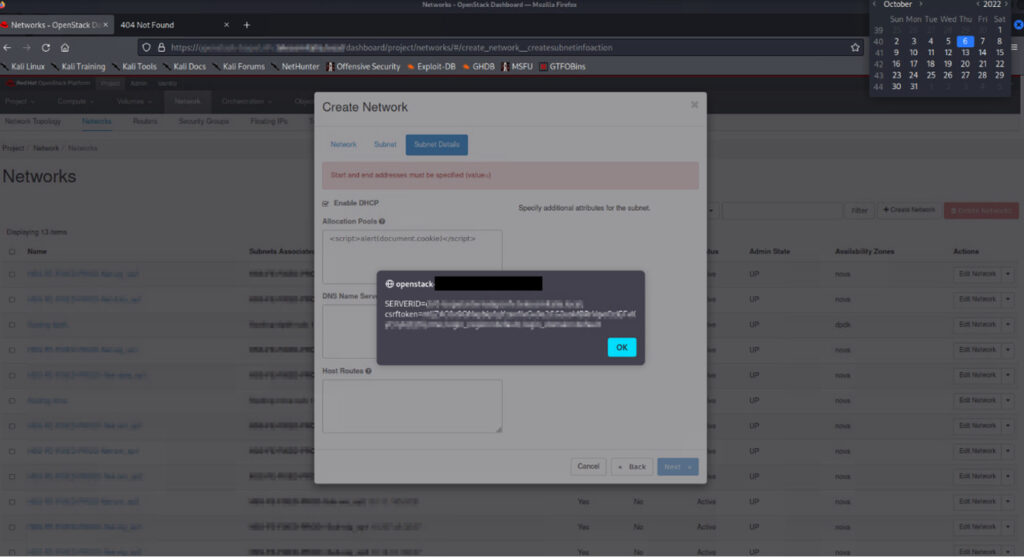Toggle the Enable DHCP checkbox
Screen dimensions: 1024x558
(x=325, y=203)
